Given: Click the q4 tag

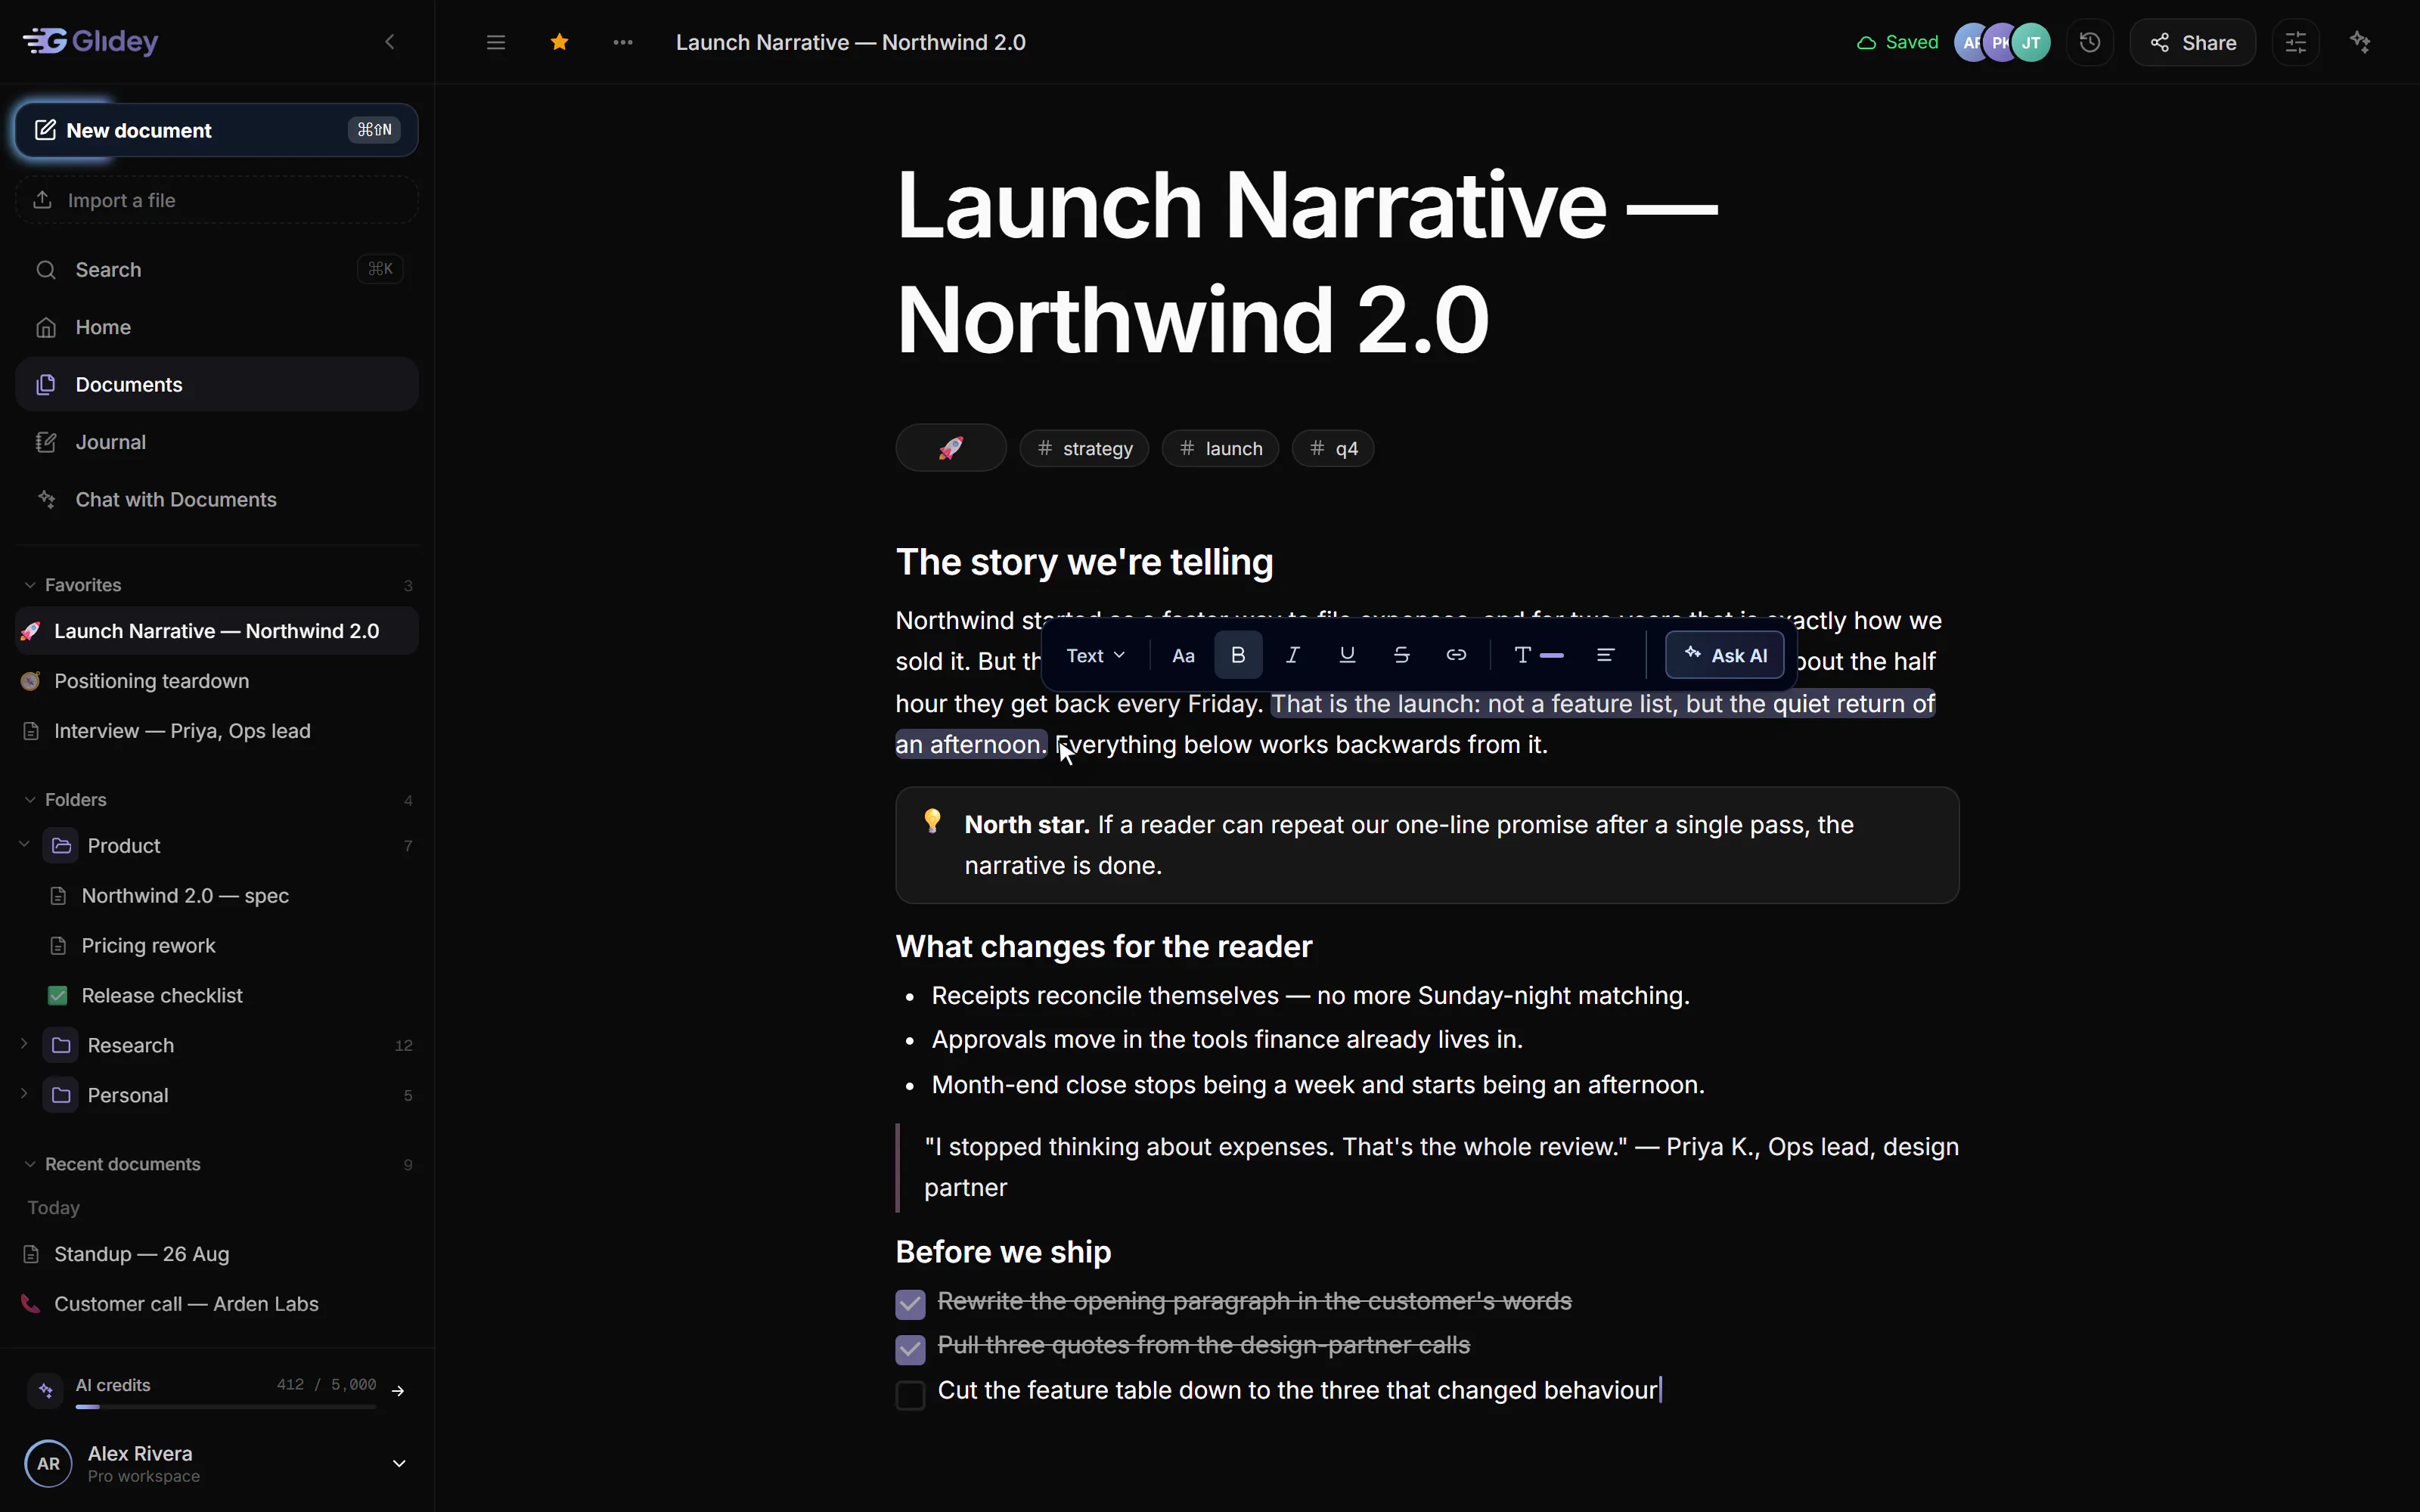Looking at the screenshot, I should tap(1334, 449).
